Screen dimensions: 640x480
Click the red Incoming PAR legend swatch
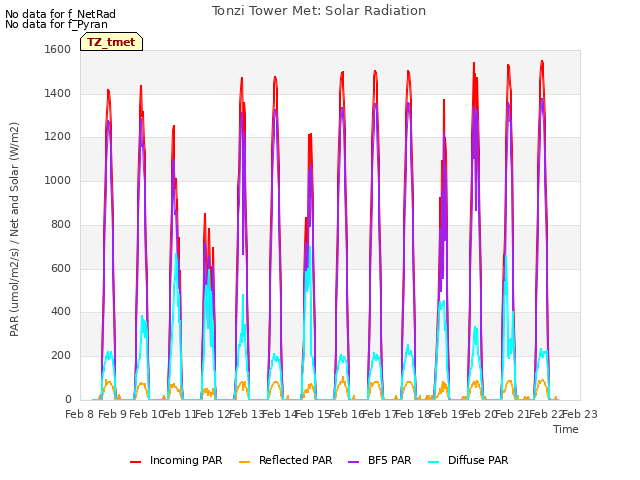[136, 462]
